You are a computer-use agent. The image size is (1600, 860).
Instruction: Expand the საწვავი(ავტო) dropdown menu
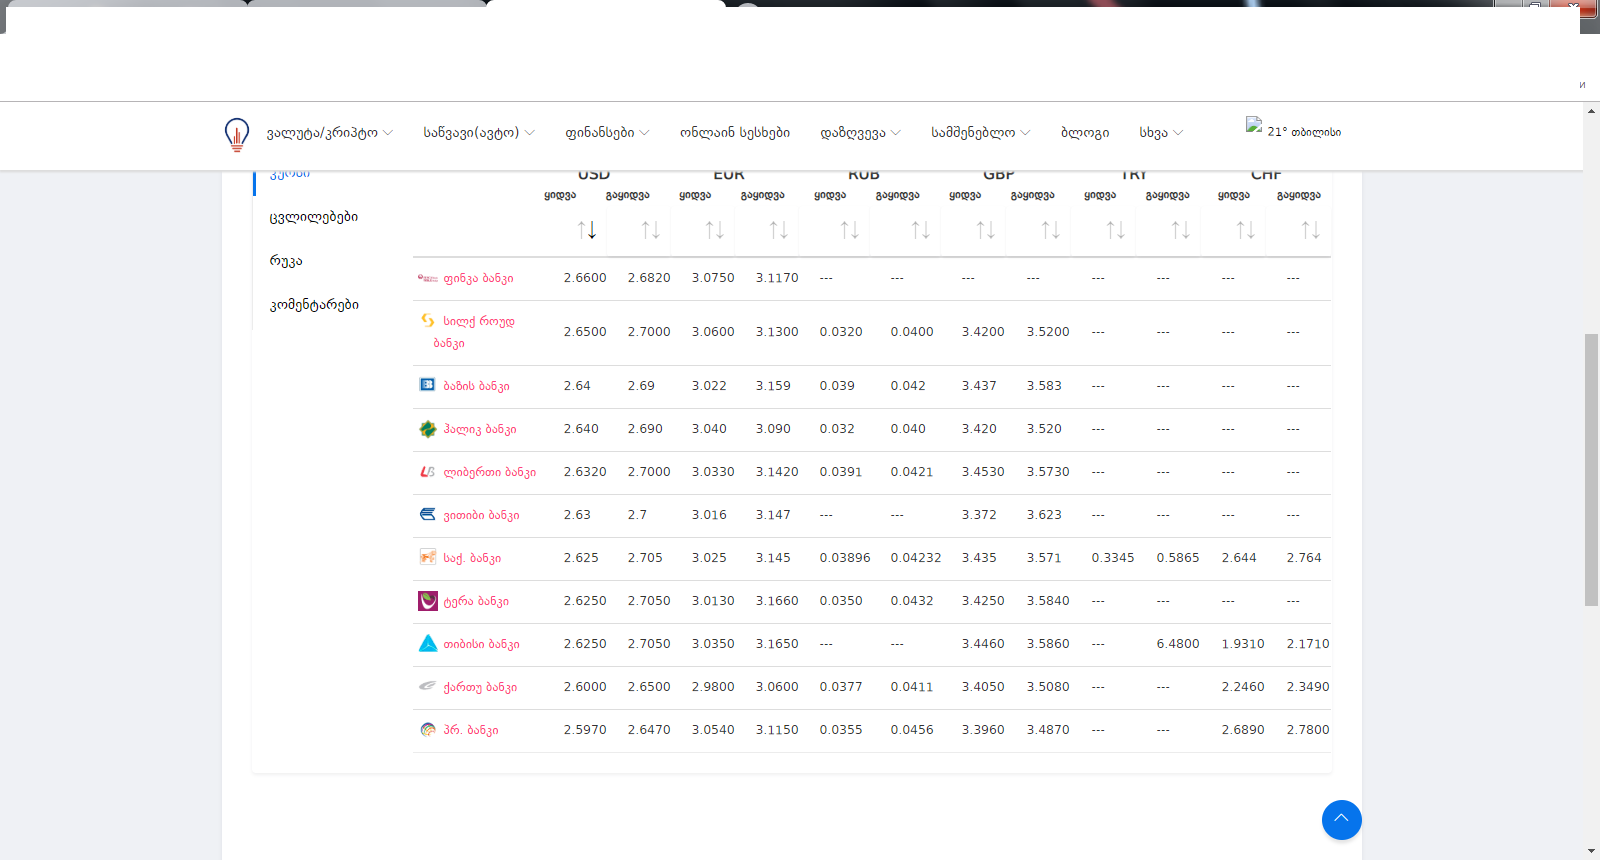coord(478,133)
